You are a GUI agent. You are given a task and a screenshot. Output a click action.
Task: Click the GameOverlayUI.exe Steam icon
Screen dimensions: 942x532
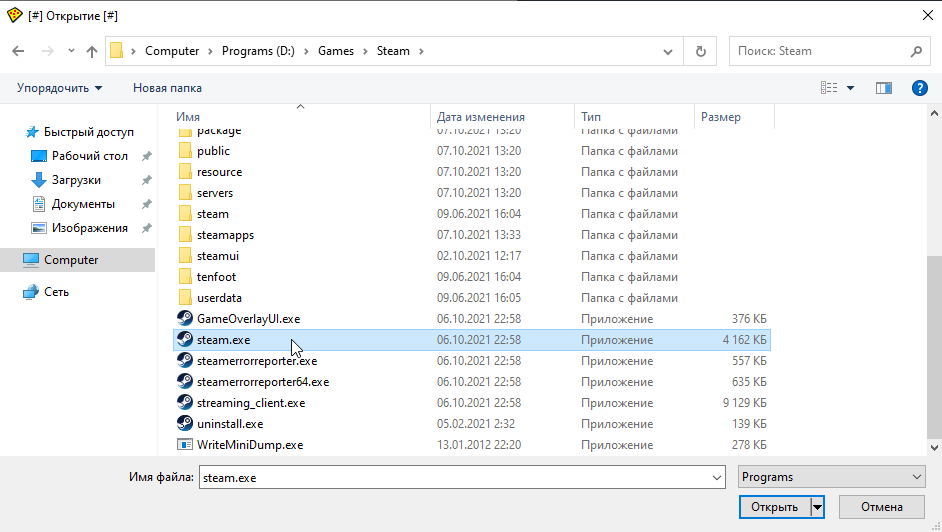(185, 318)
